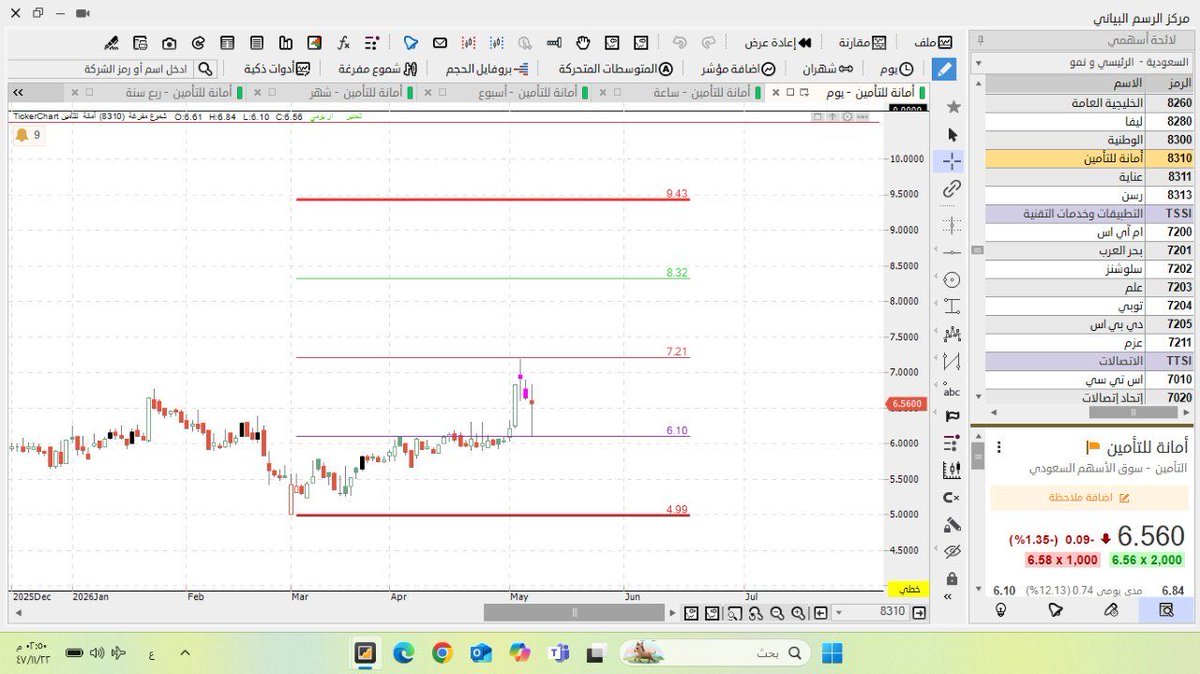Select row 8300 الوطنية
1200x674 pixels.
point(1090,139)
